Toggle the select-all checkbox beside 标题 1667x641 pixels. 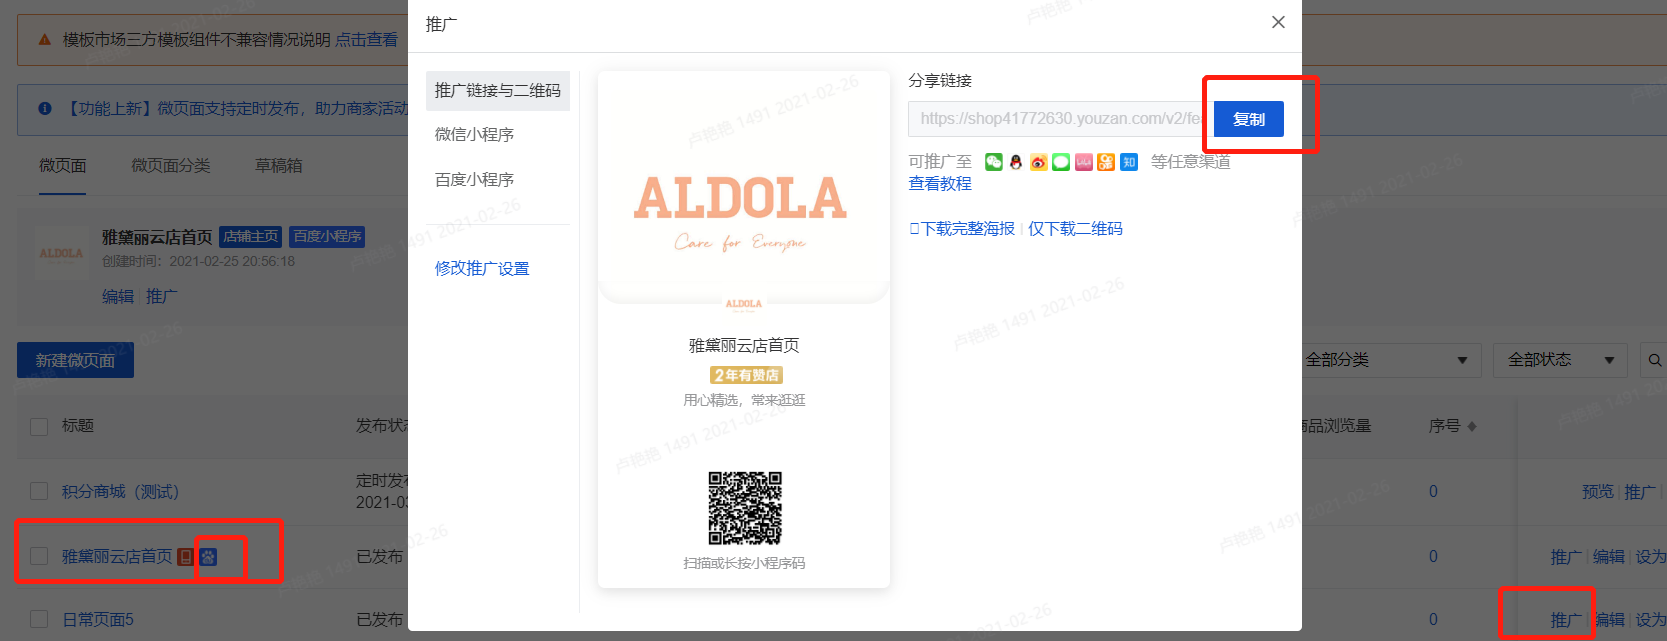click(x=39, y=426)
